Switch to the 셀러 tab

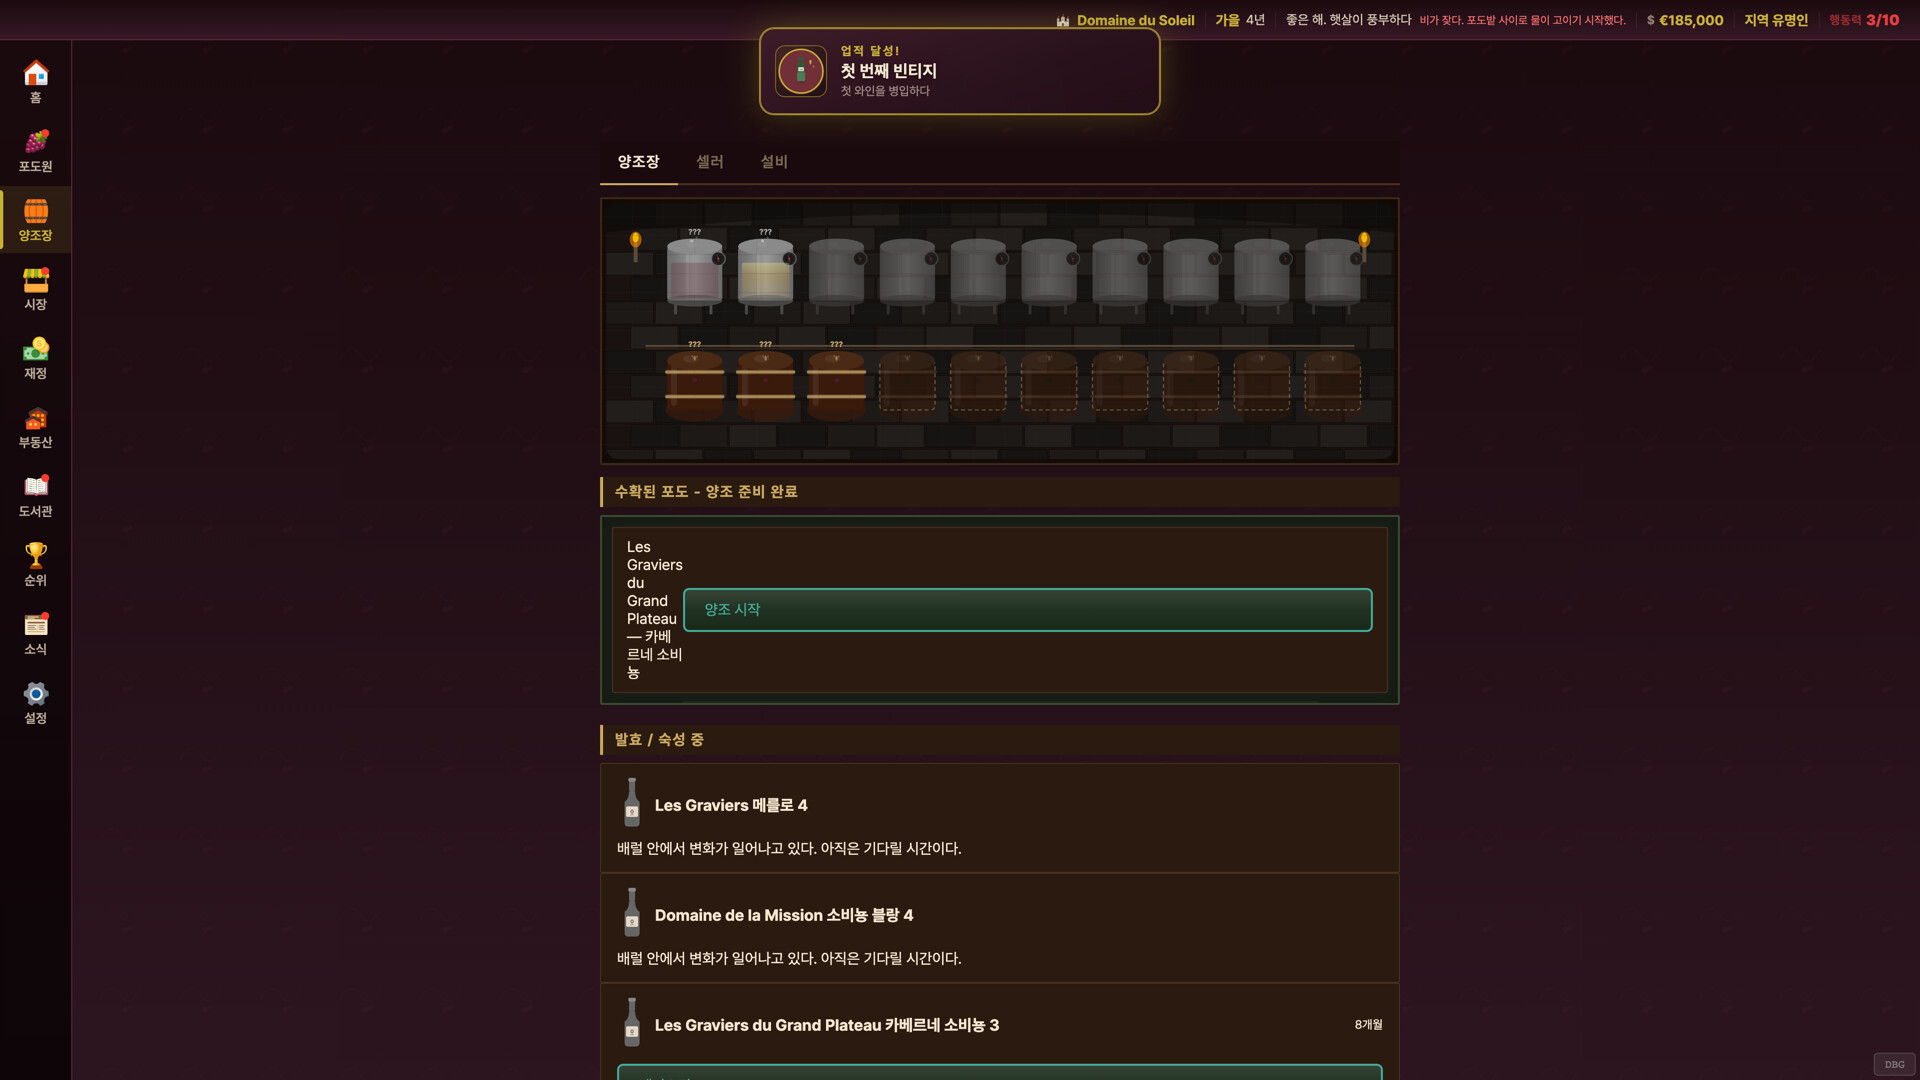[710, 162]
